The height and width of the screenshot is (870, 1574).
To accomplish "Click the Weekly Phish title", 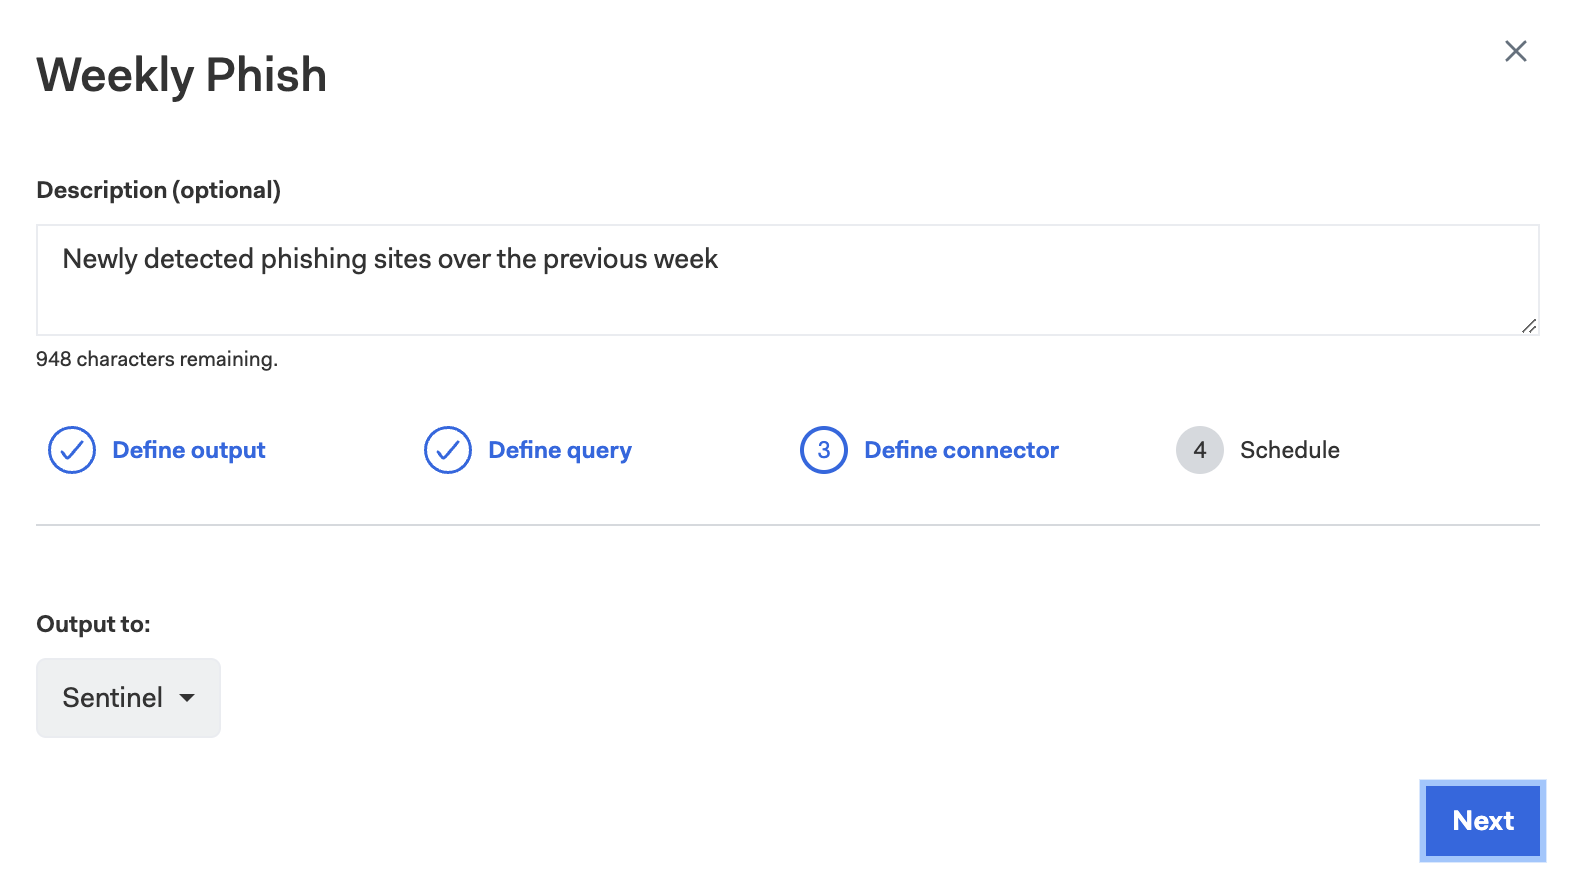I will [182, 75].
